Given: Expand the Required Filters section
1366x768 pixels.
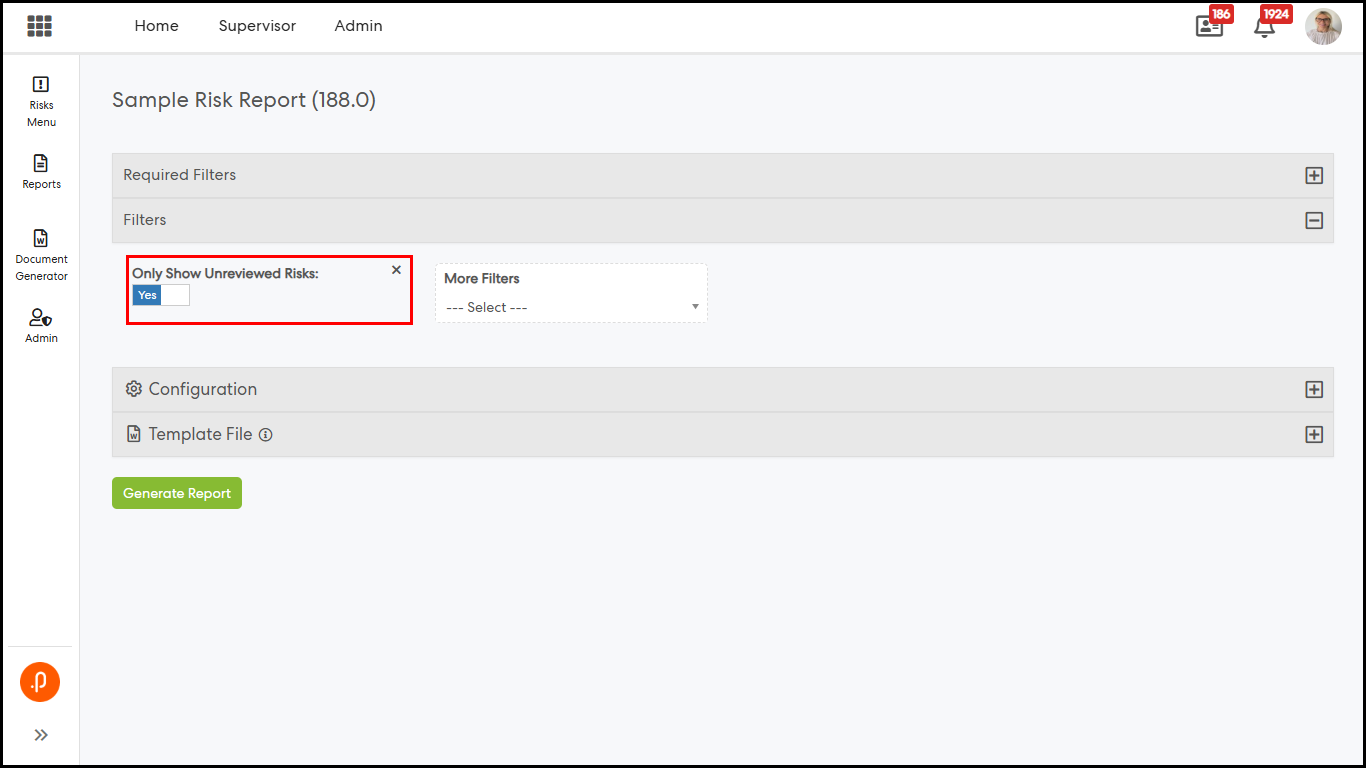Looking at the screenshot, I should (1314, 176).
